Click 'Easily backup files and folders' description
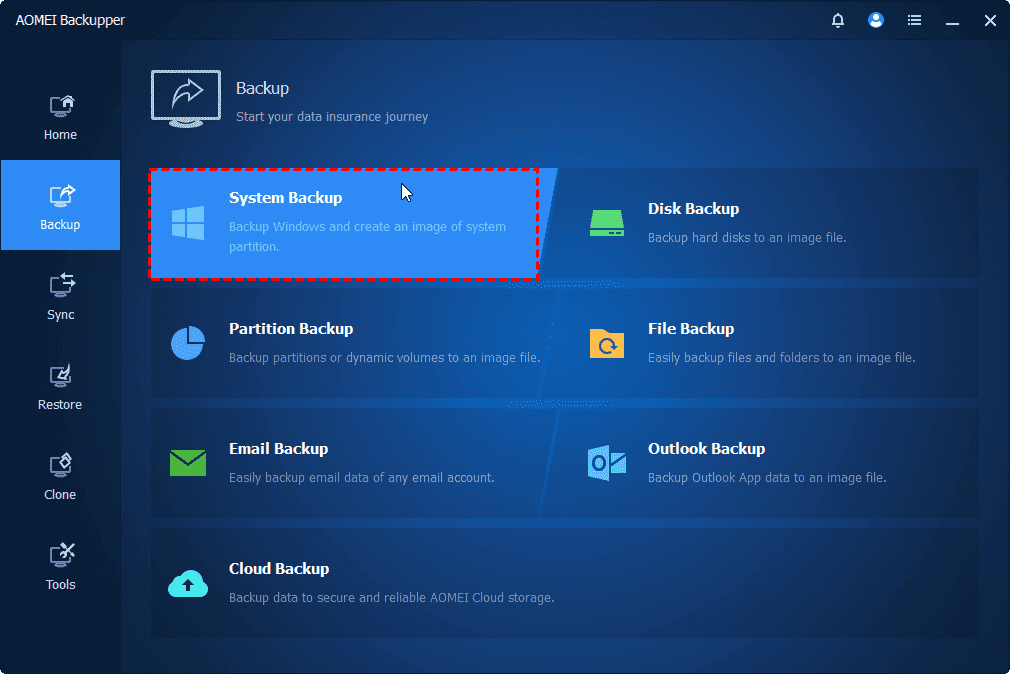The image size is (1010, 674). coord(781,358)
